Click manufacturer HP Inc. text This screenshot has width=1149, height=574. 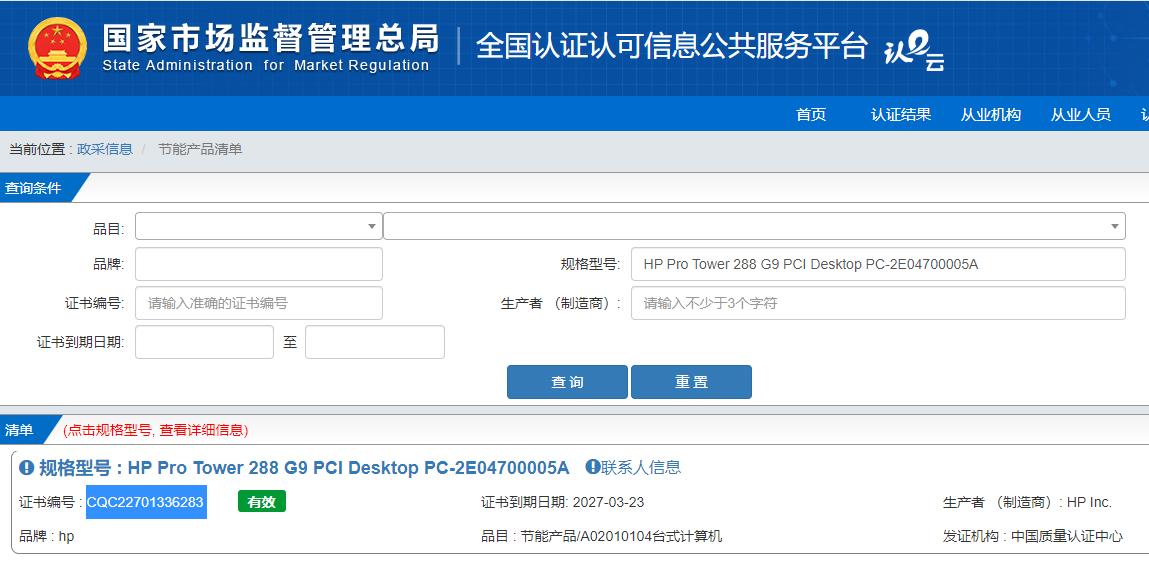tap(1089, 502)
